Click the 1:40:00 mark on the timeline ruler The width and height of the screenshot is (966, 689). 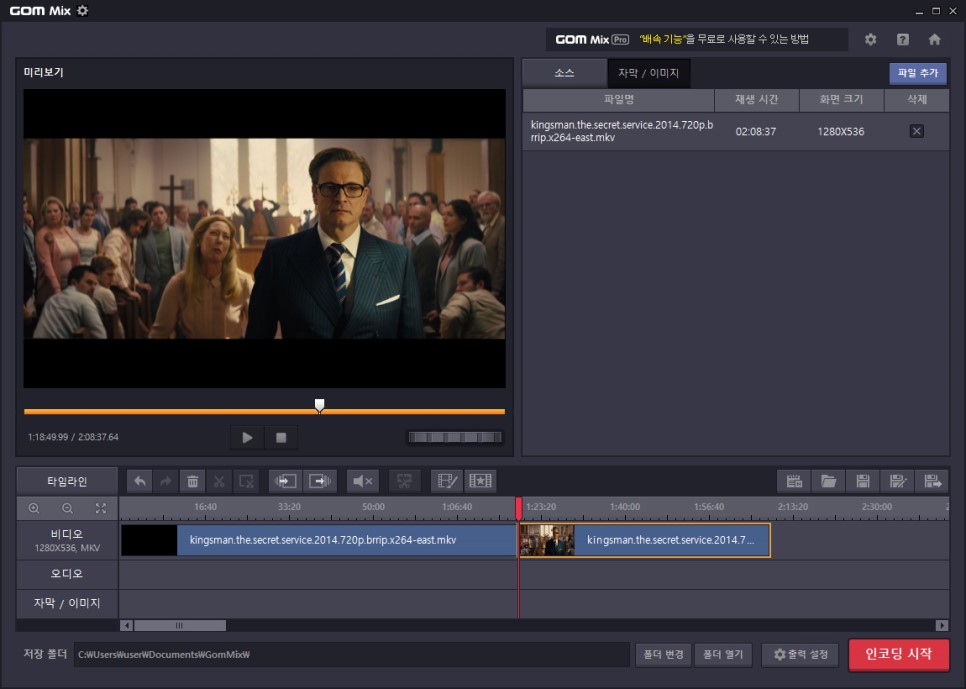point(625,507)
